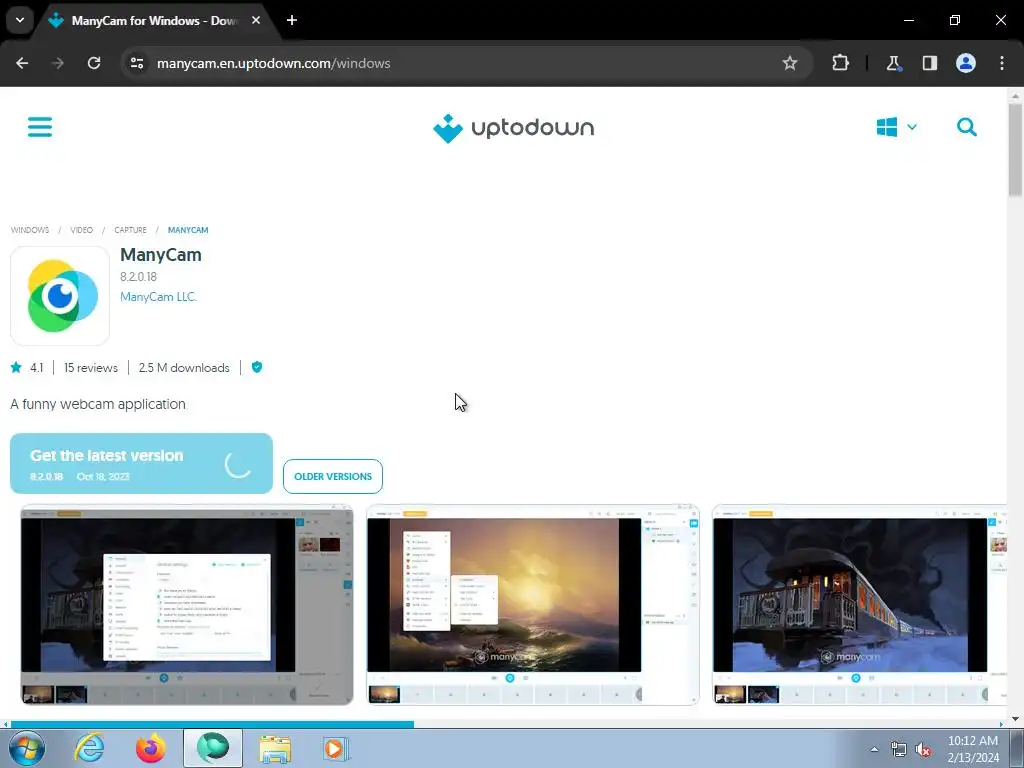Bookmark this page with the star
The height and width of the screenshot is (768, 1024).
[x=790, y=63]
